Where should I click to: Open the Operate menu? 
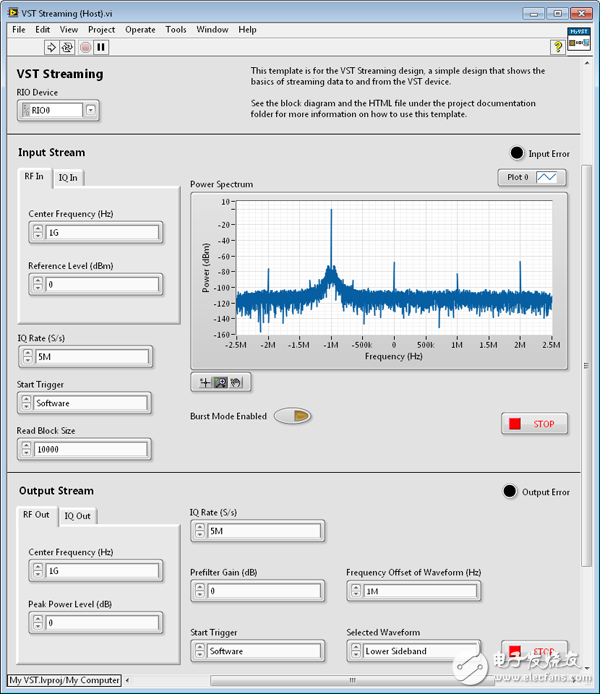coord(140,30)
